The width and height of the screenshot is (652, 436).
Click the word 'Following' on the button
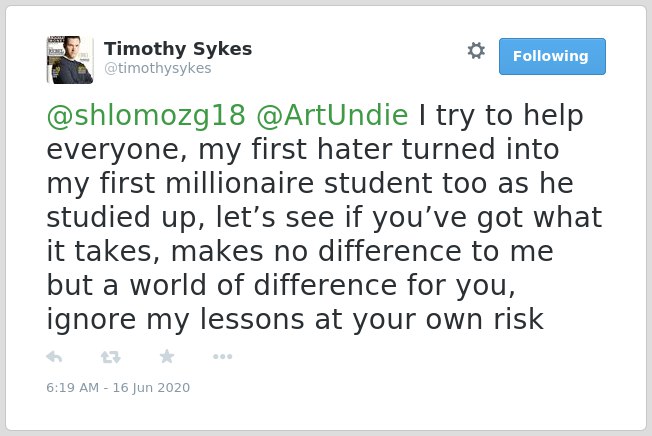(551, 56)
